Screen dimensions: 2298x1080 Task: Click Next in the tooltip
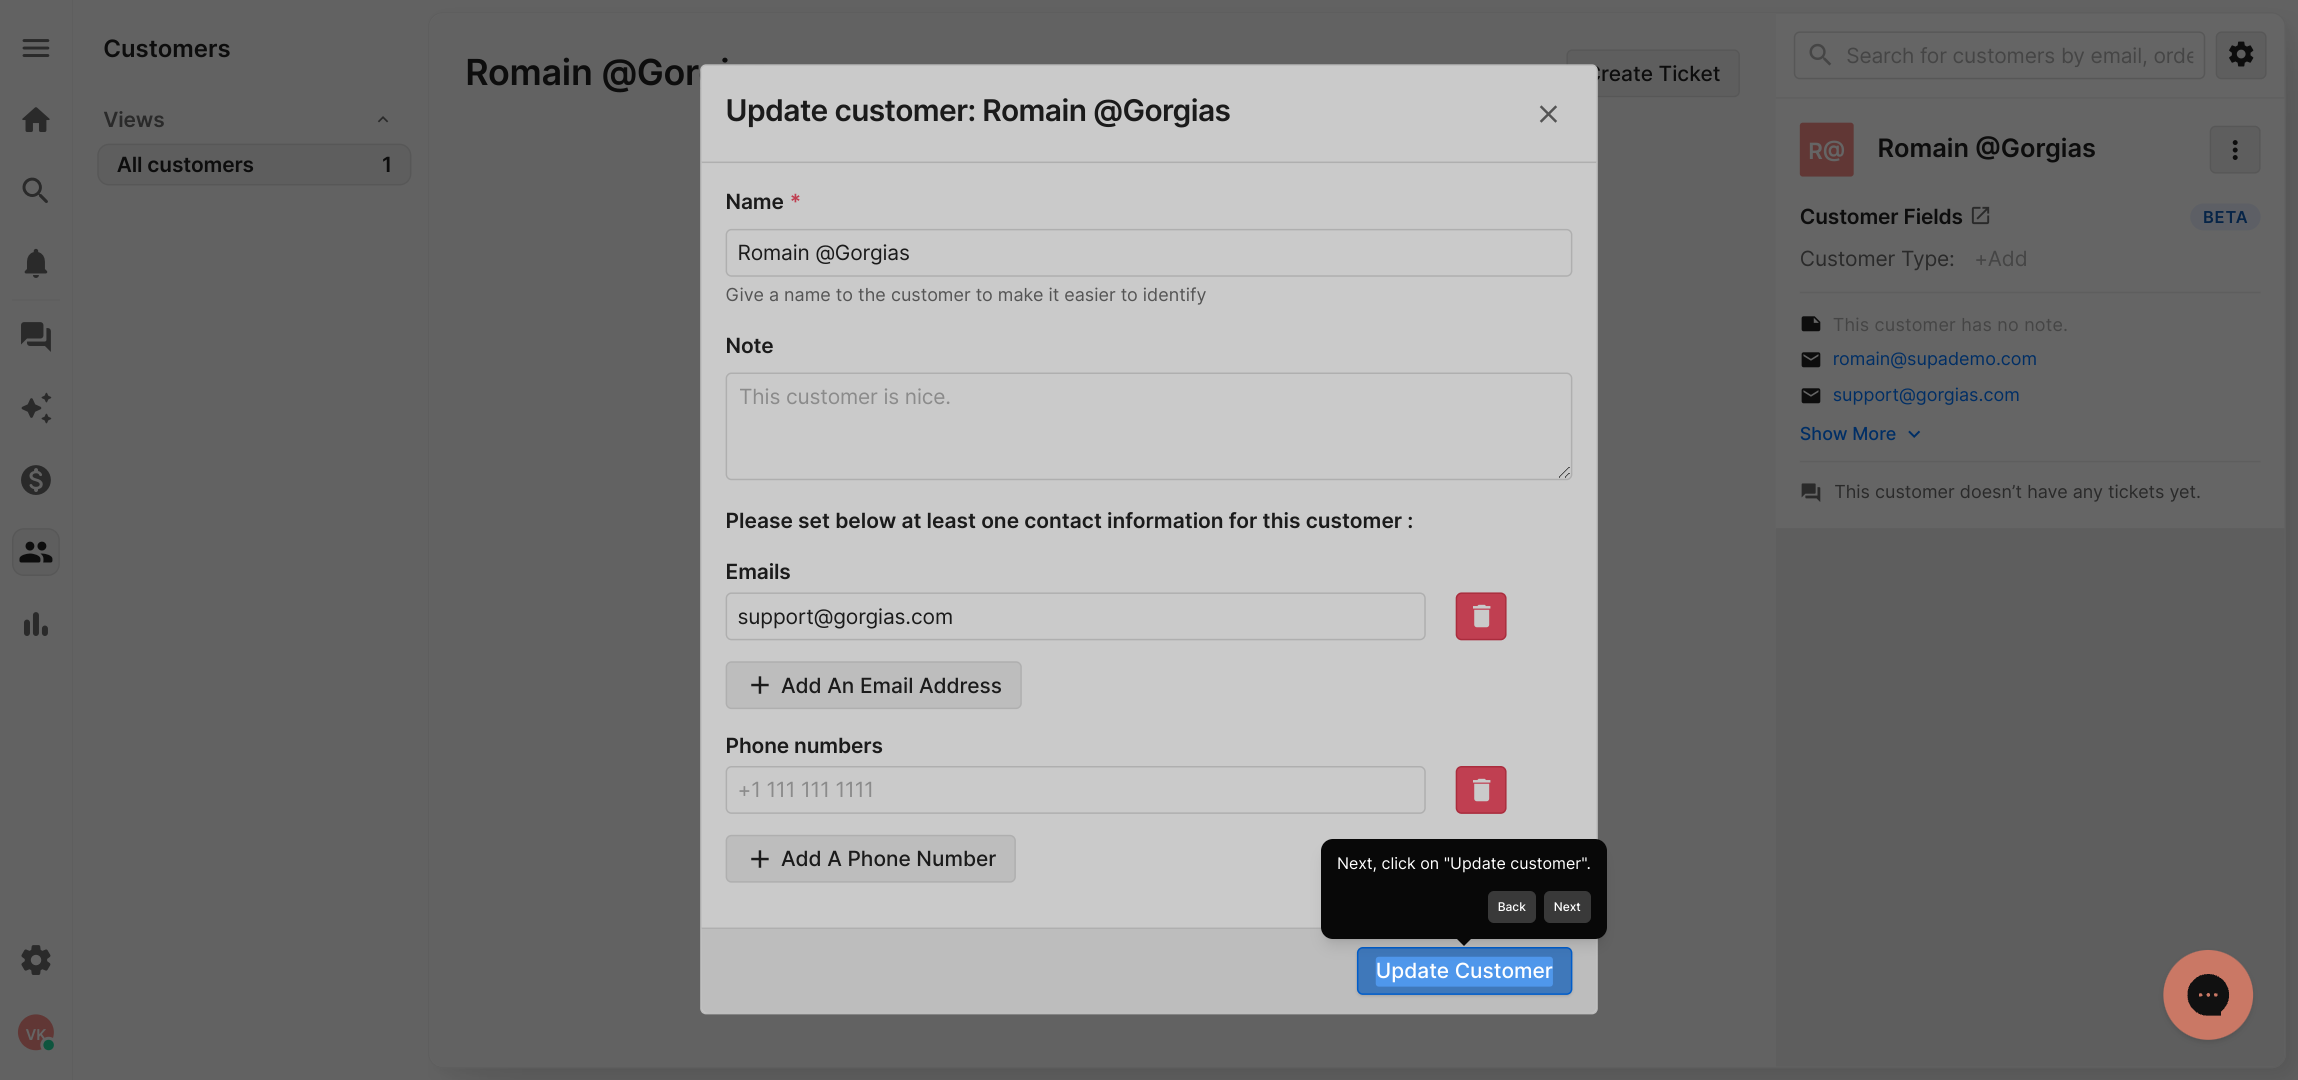click(x=1567, y=907)
